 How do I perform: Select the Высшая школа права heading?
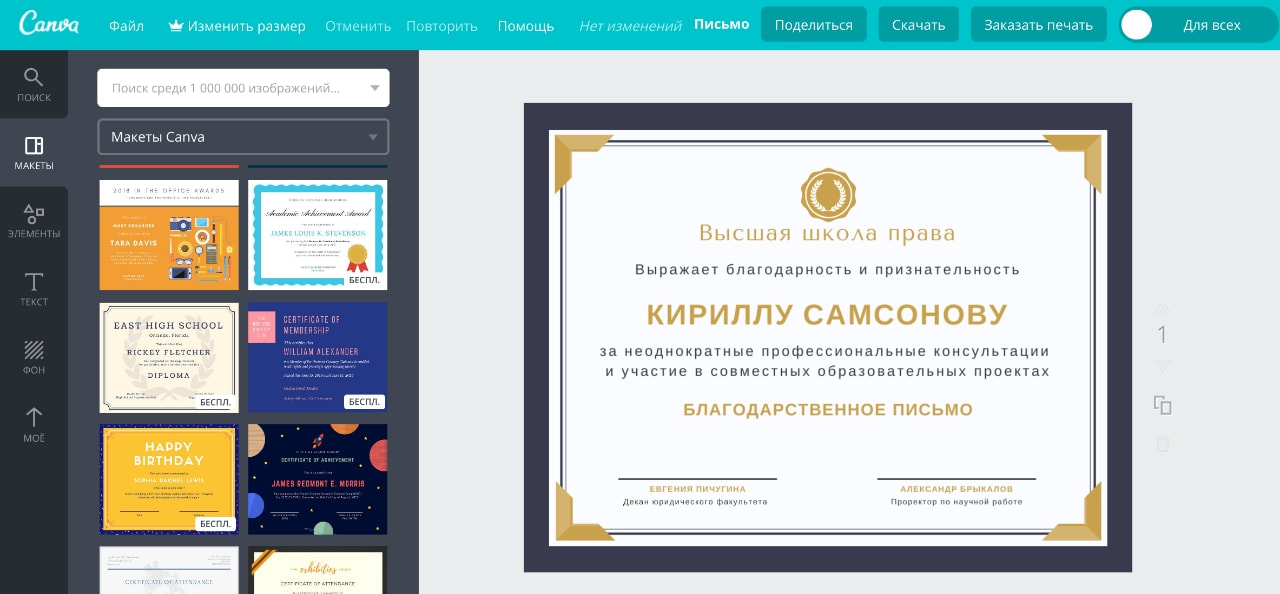click(x=827, y=234)
